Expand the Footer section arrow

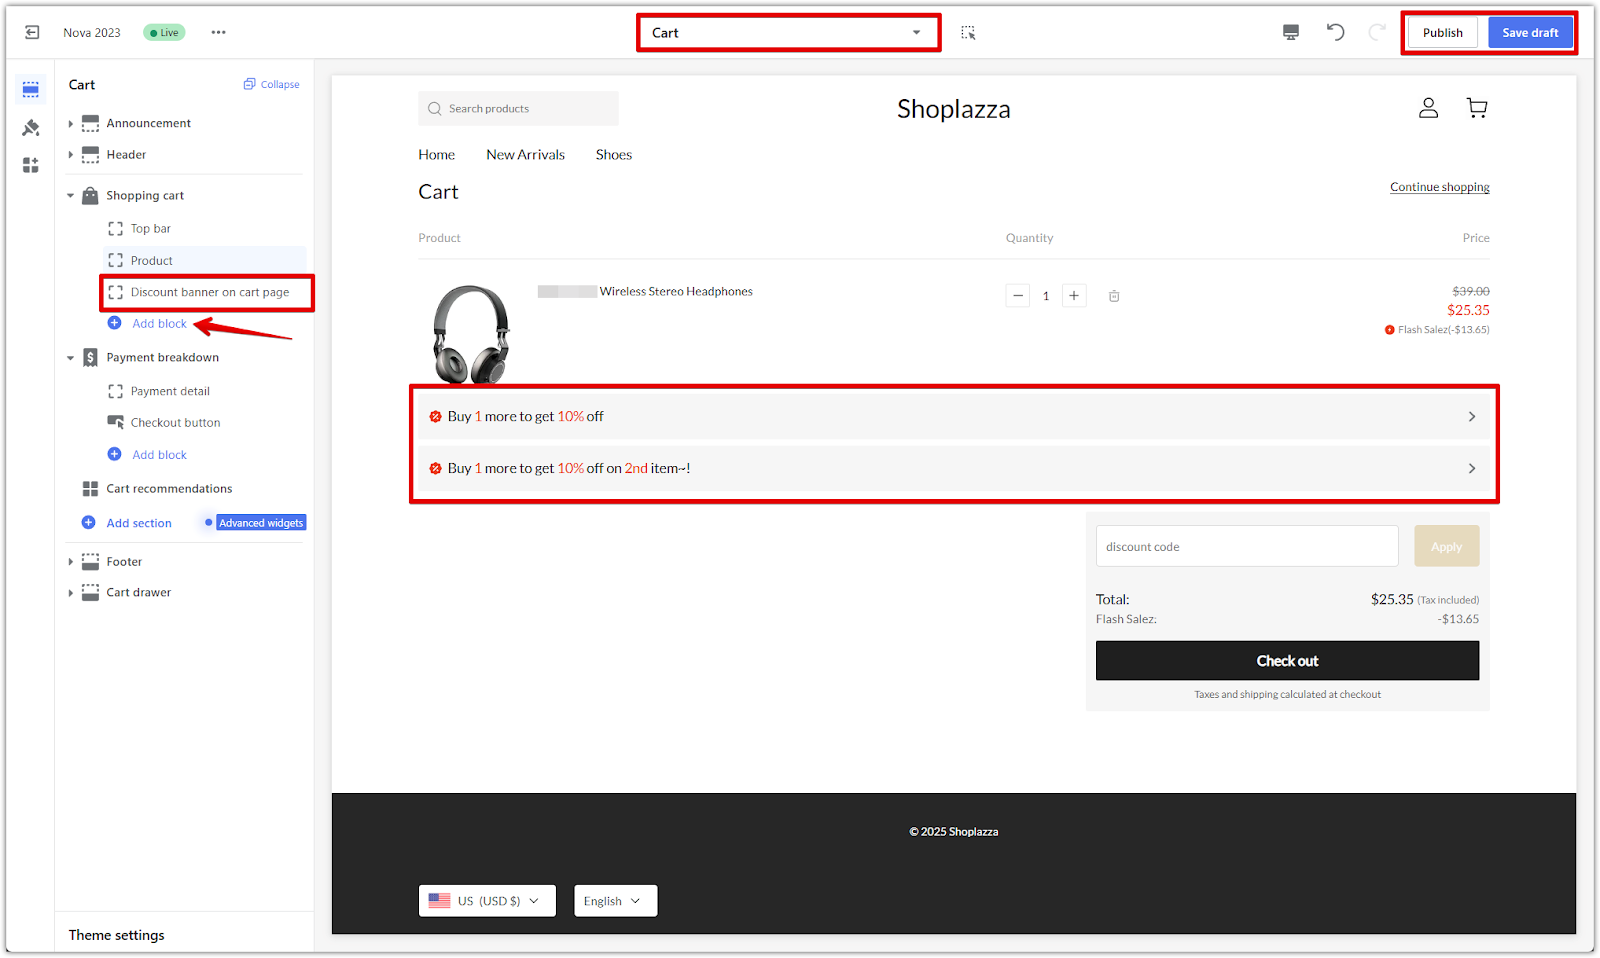70,562
